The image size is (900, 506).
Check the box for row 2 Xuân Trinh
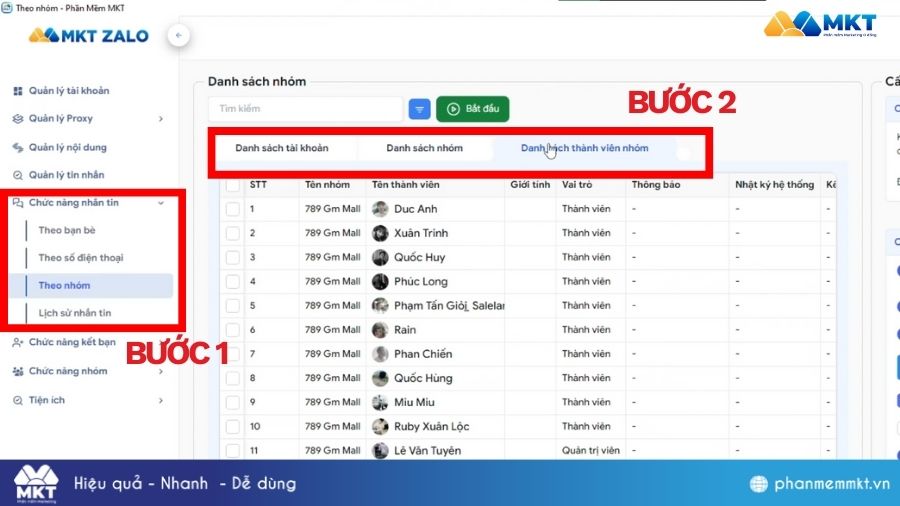232,233
